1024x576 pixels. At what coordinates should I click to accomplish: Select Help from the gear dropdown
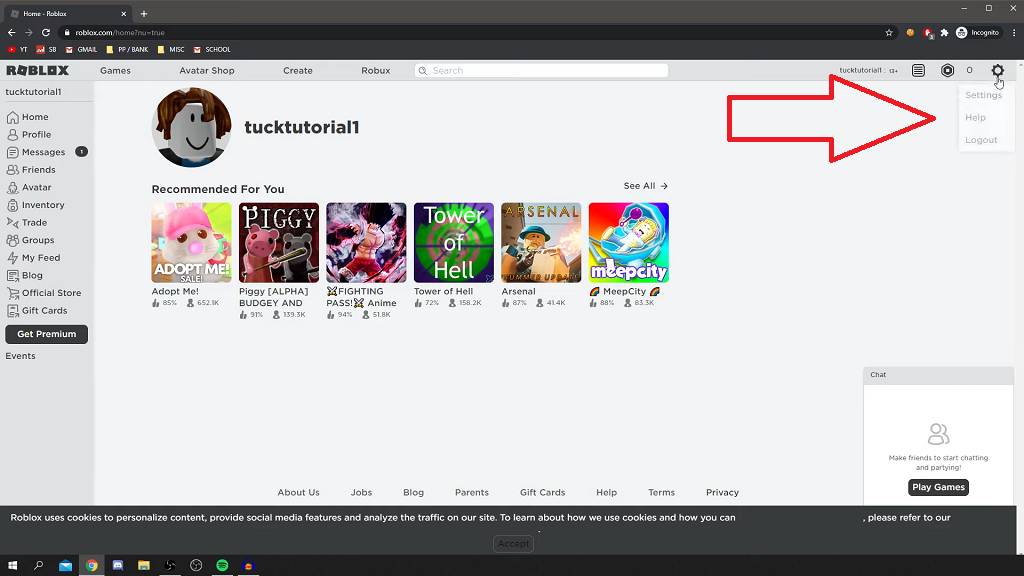tap(976, 118)
